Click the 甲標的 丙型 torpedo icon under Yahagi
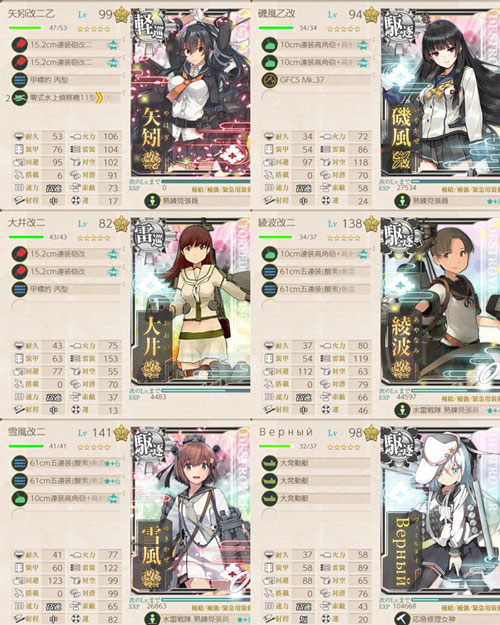This screenshot has width=500, height=625. tap(19, 80)
